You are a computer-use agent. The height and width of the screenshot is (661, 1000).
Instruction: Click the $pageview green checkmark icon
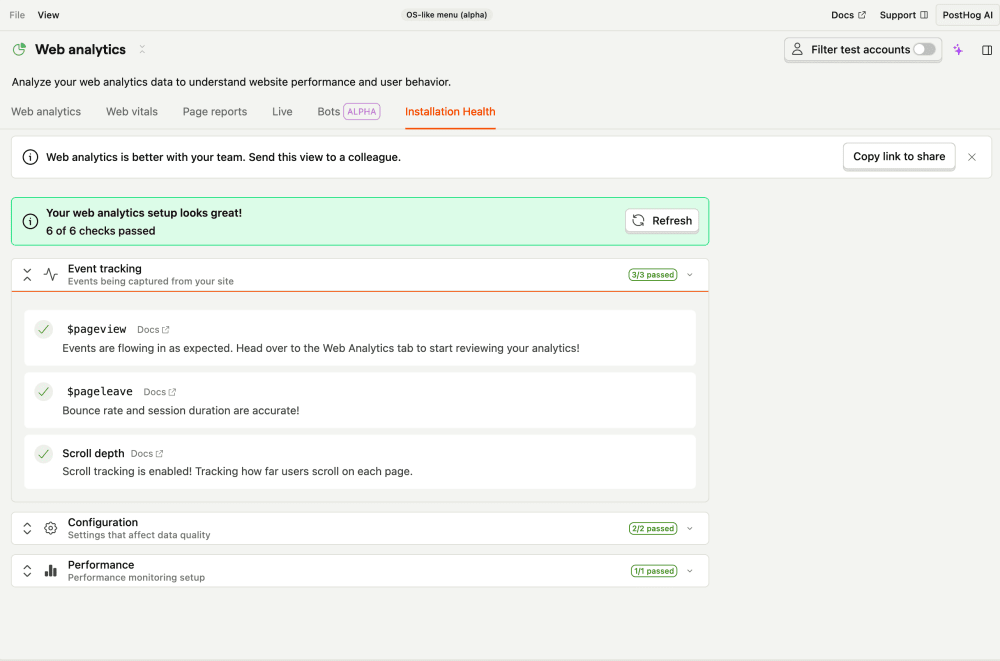(x=43, y=329)
